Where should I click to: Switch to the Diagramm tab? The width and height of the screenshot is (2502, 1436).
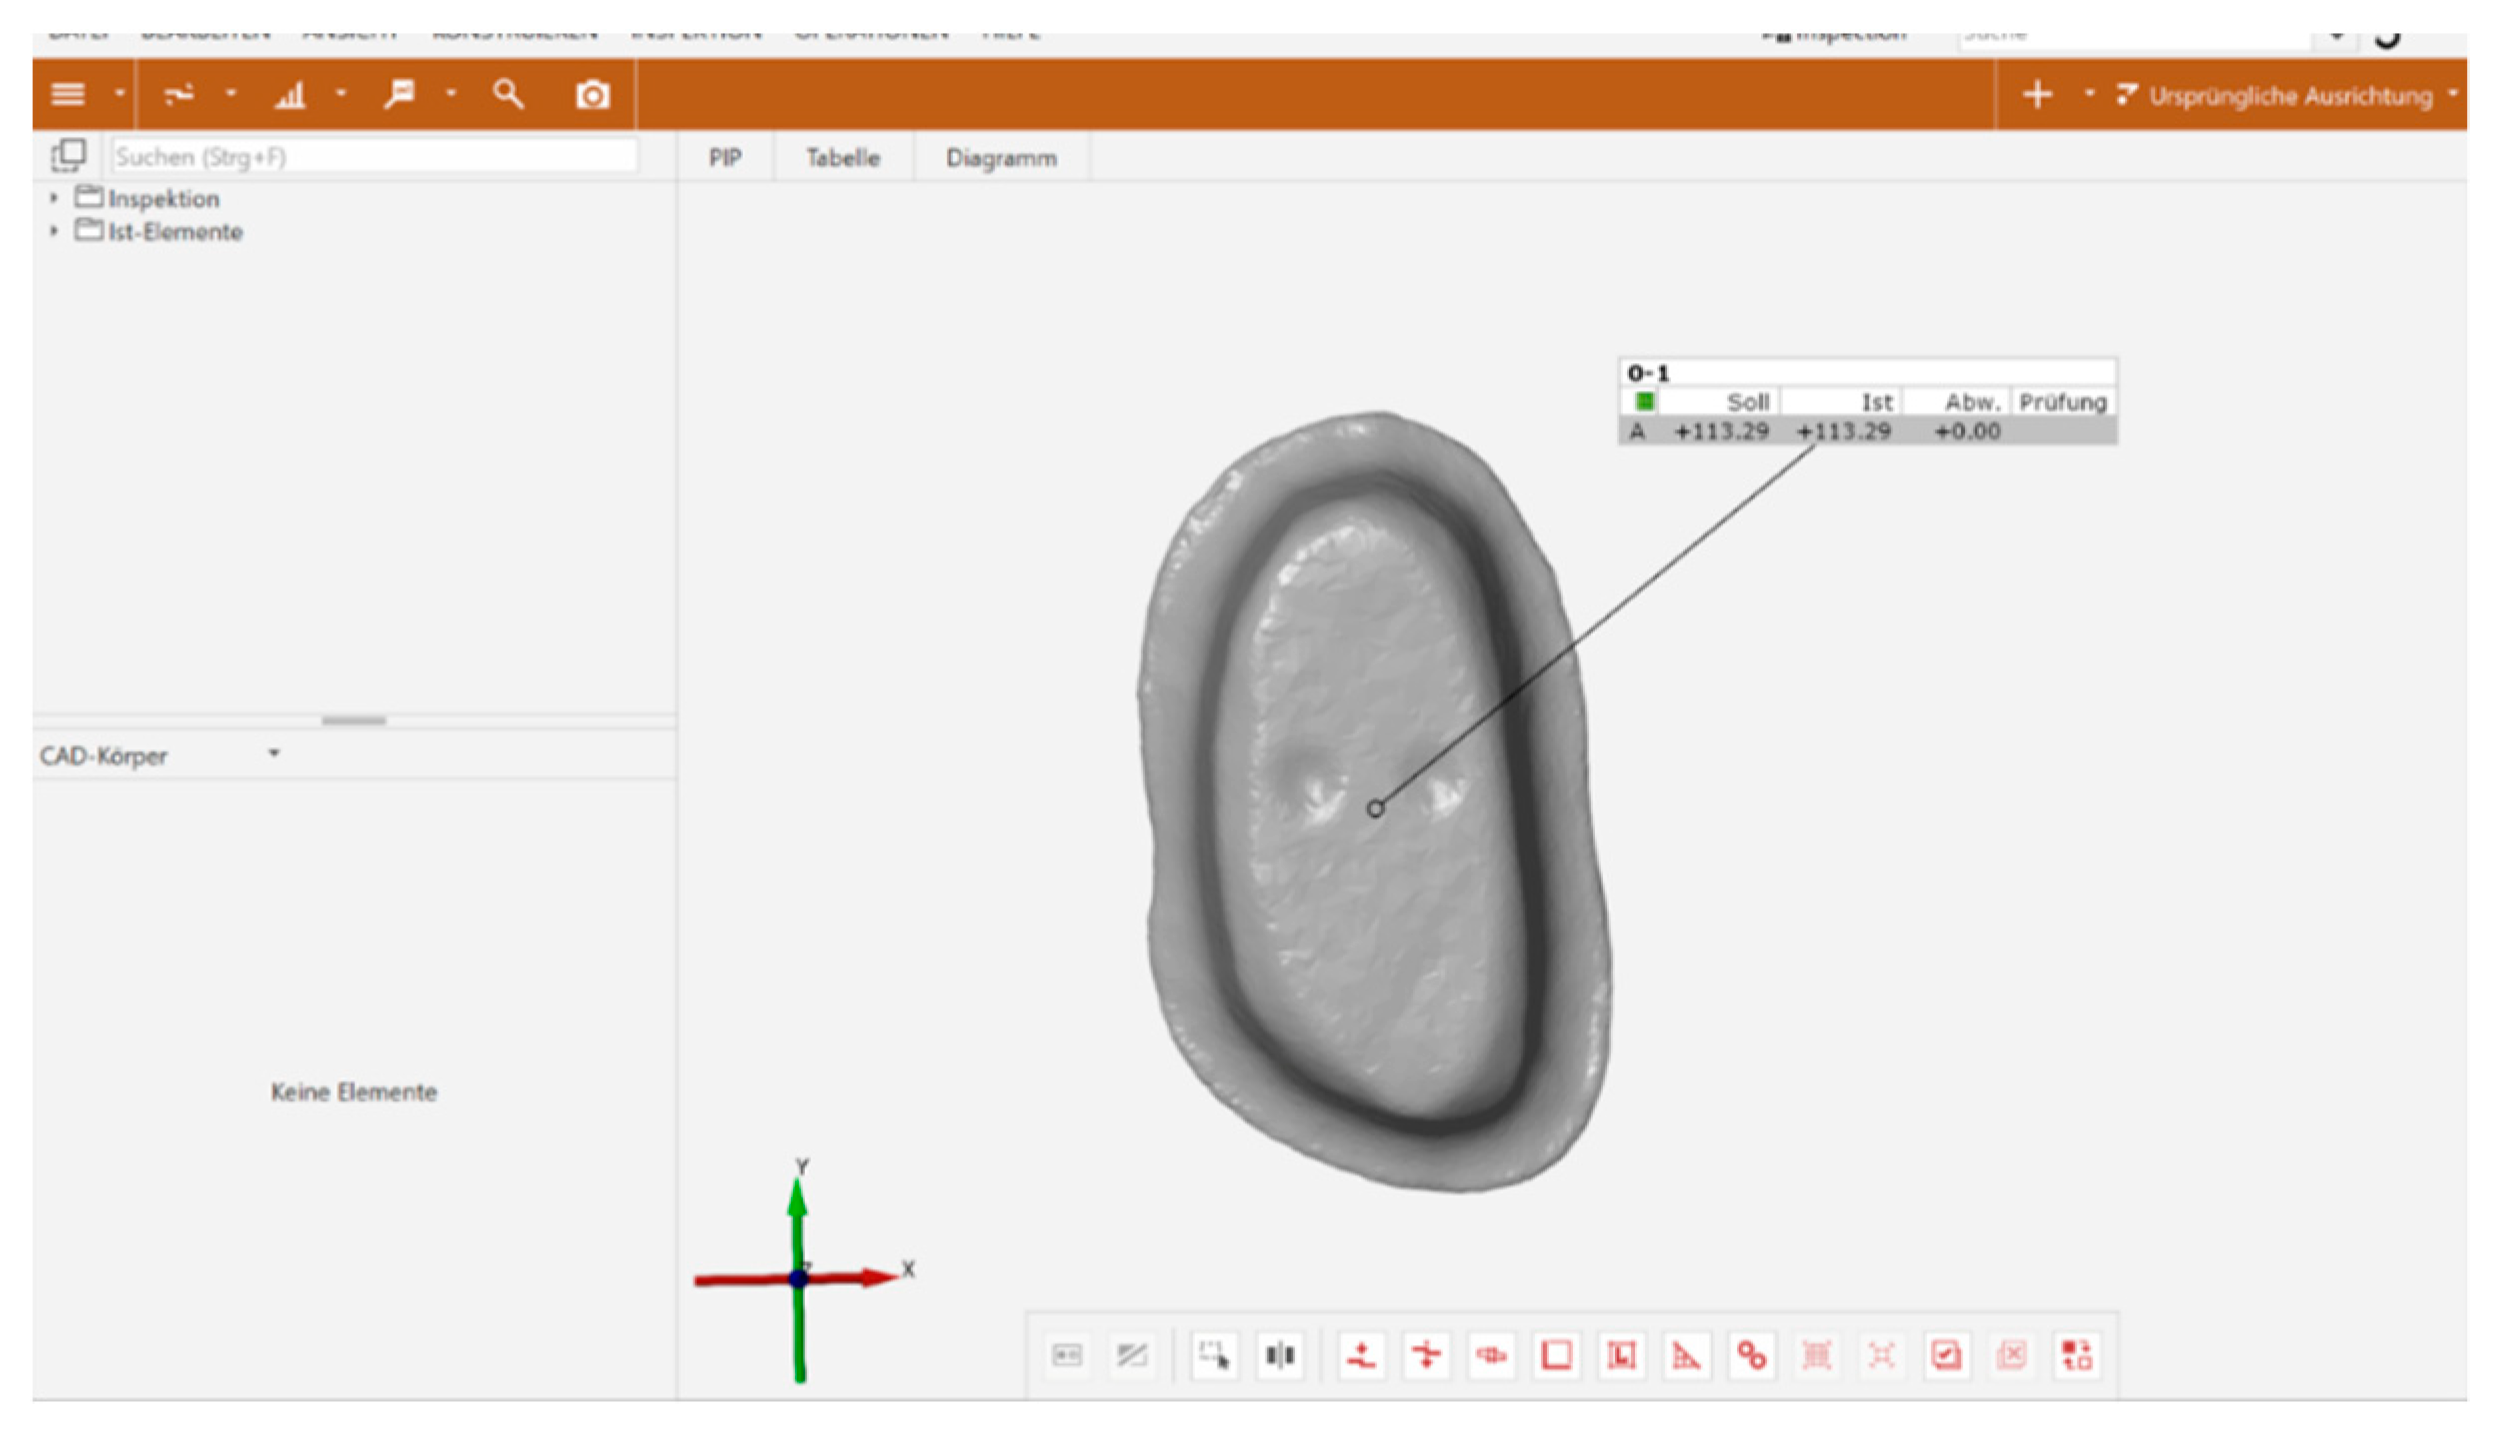tap(1001, 158)
